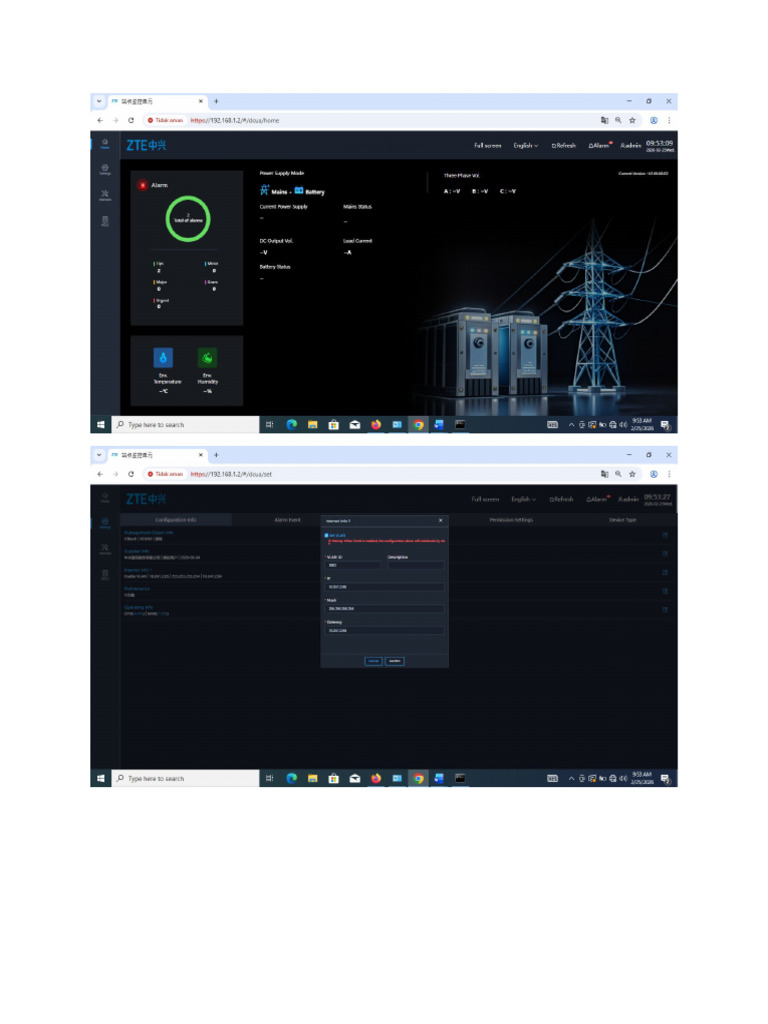Click Gateway input field in dialog
768x1024 pixels.
pos(385,630)
